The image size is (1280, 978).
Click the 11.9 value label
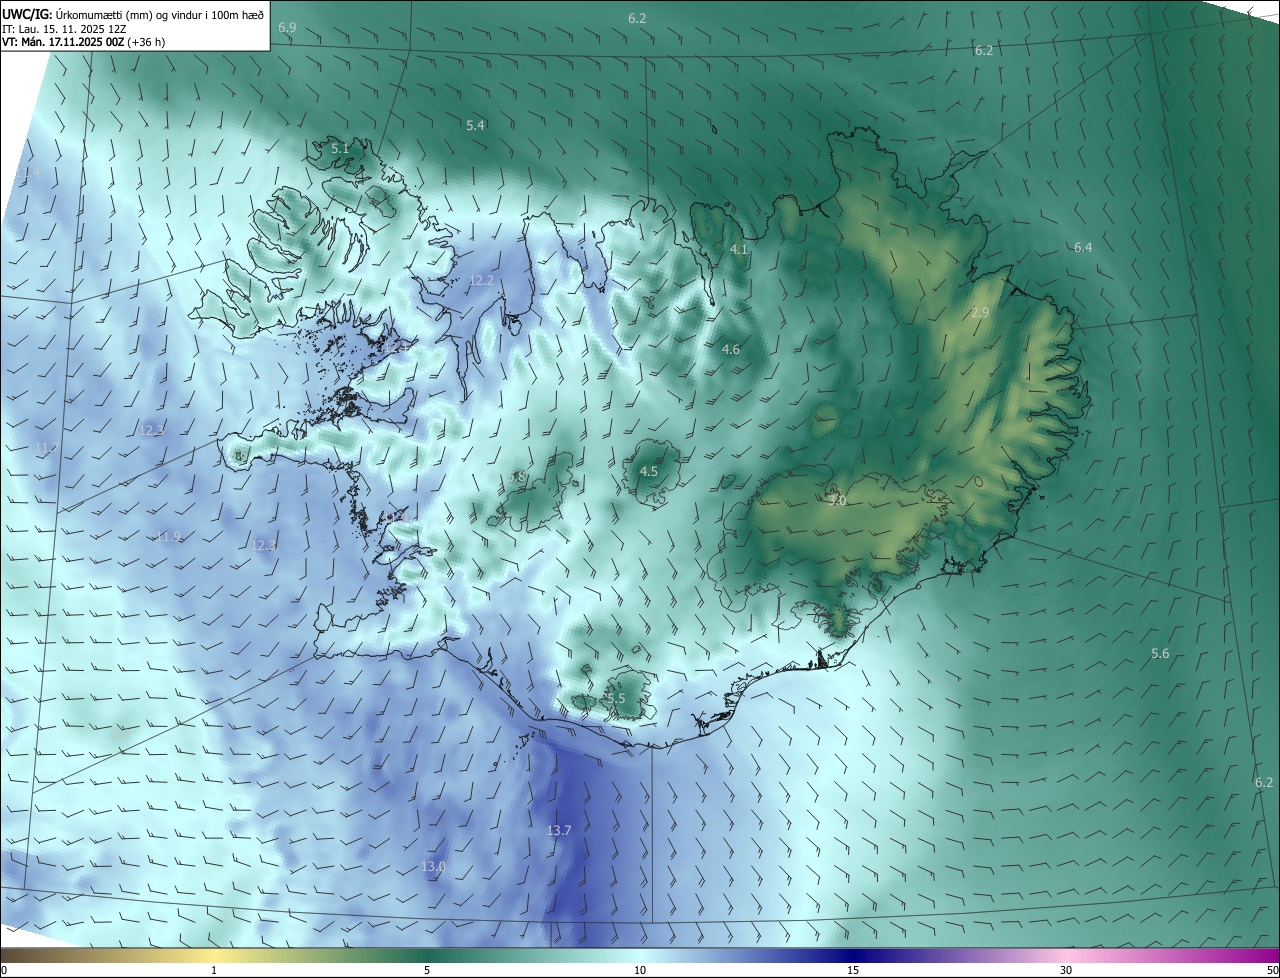point(169,537)
